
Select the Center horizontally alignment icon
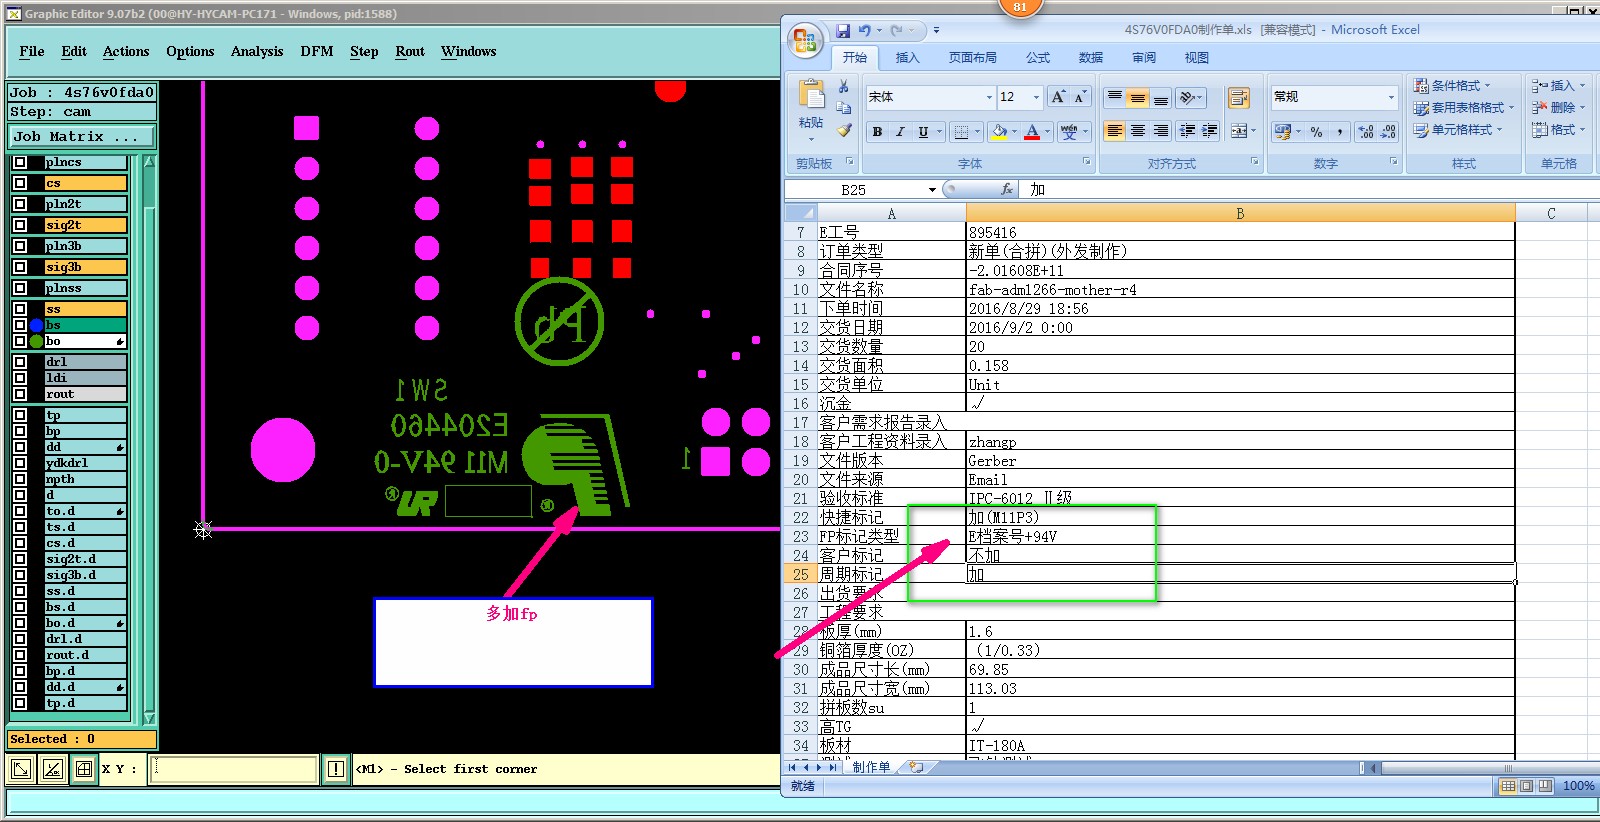click(x=1137, y=131)
